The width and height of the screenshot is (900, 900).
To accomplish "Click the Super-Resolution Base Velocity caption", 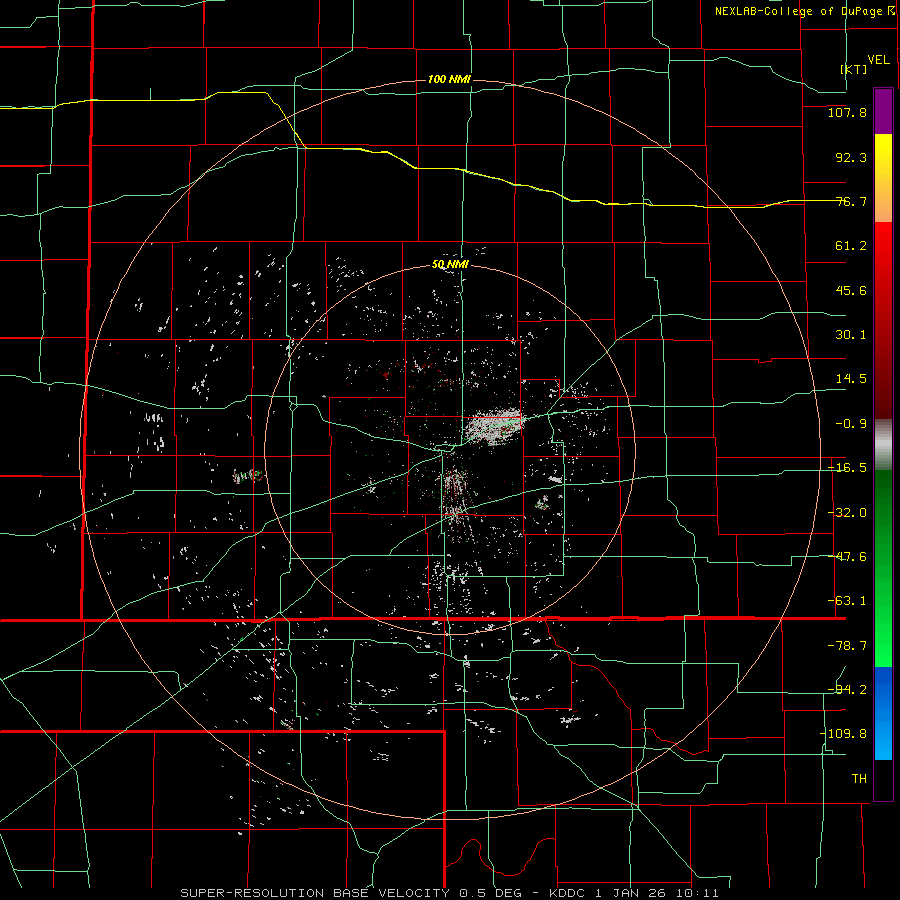I will point(449,893).
